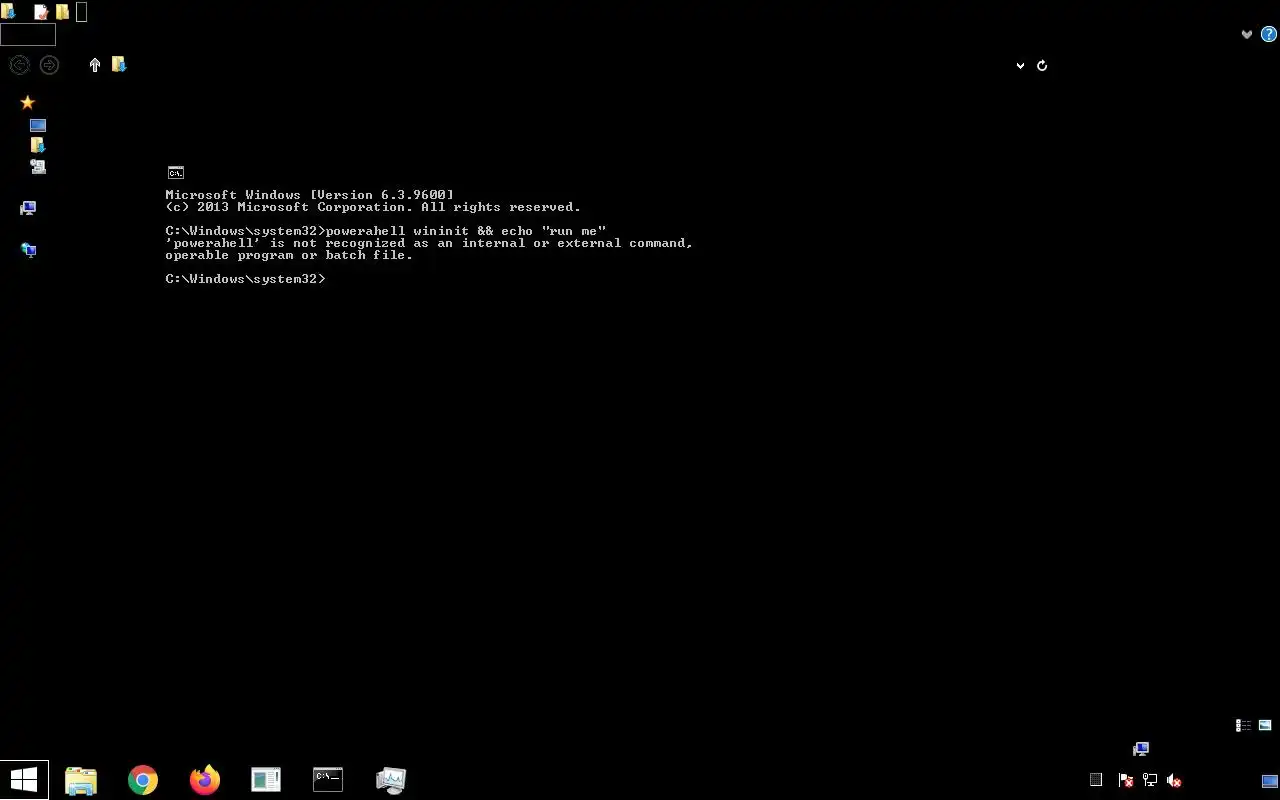1280x800 pixels.
Task: Open muted volume icon in system tray
Action: [x=1174, y=780]
